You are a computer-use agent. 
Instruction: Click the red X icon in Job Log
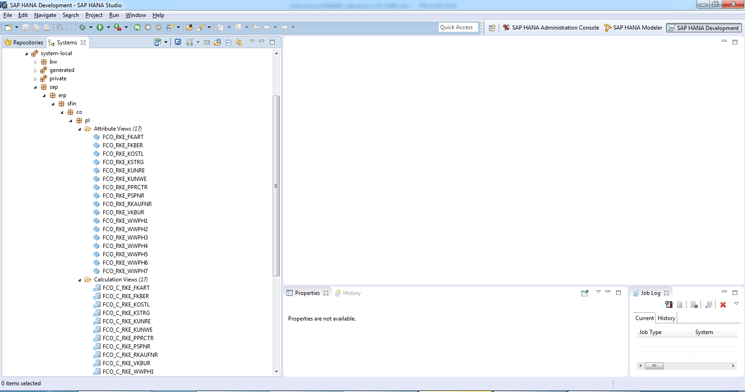723,305
